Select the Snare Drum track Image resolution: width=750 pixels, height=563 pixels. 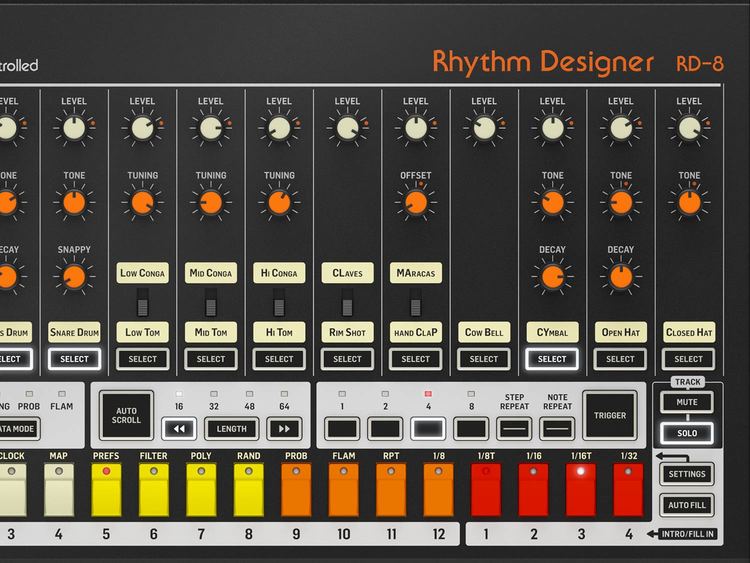(74, 359)
